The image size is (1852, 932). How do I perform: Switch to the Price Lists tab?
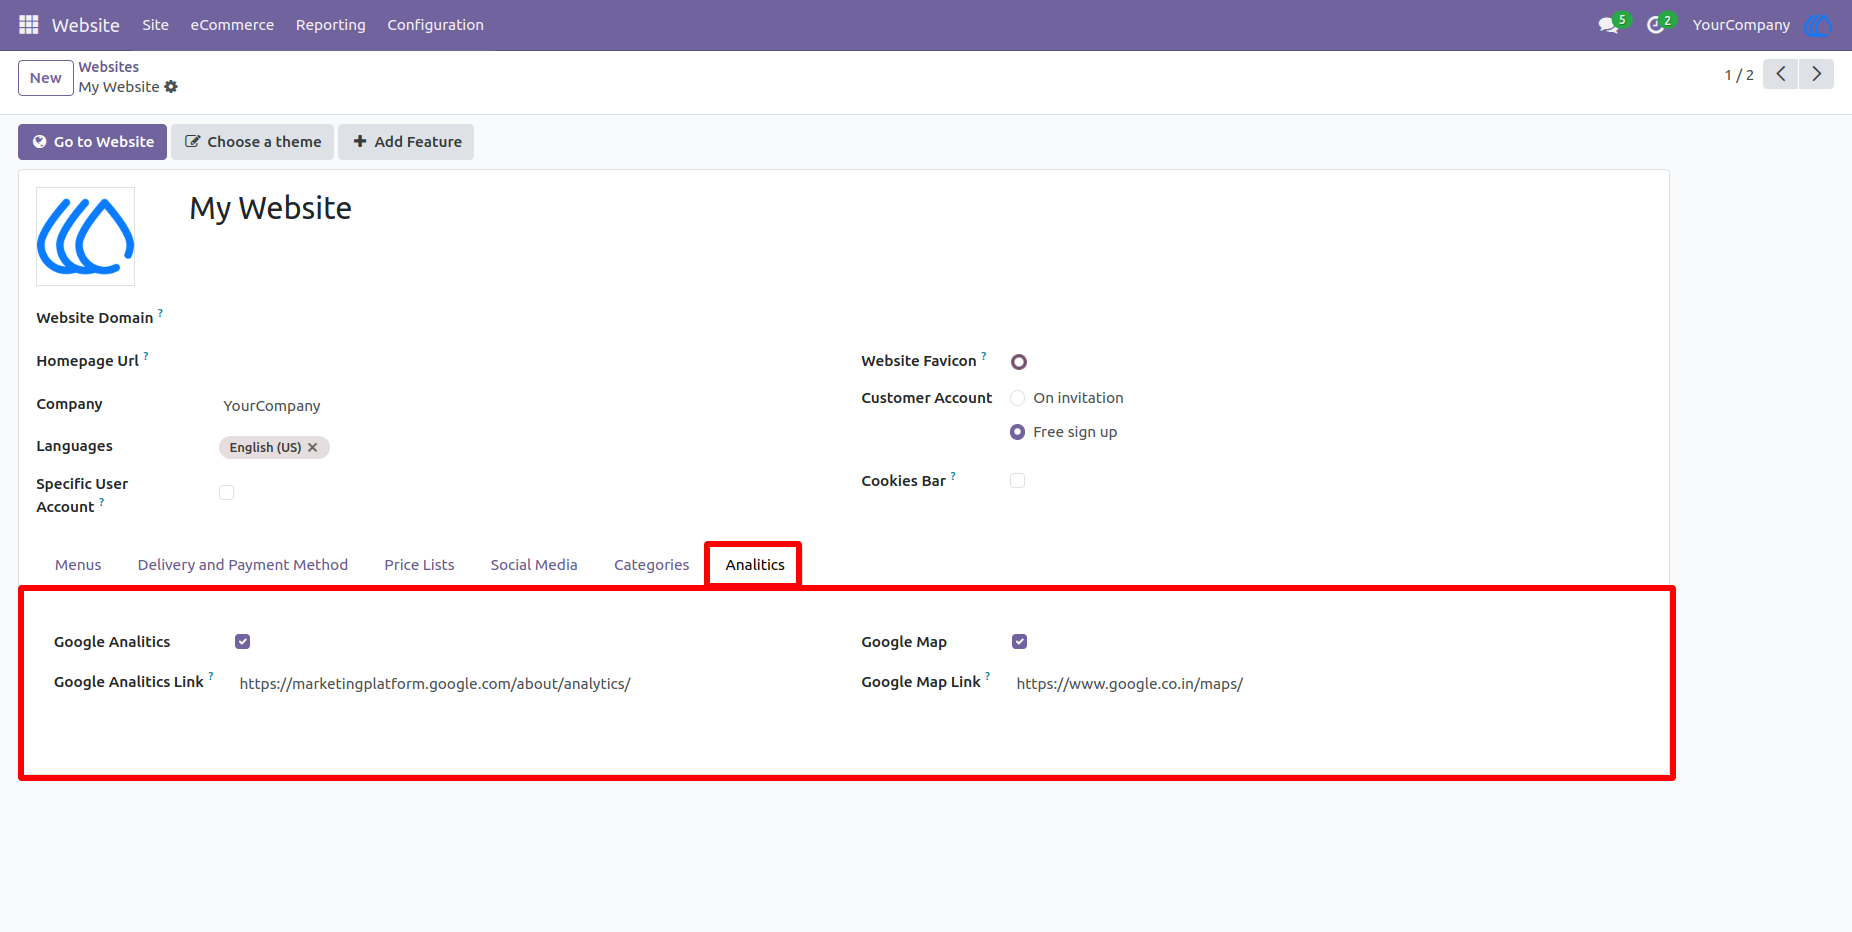419,565
